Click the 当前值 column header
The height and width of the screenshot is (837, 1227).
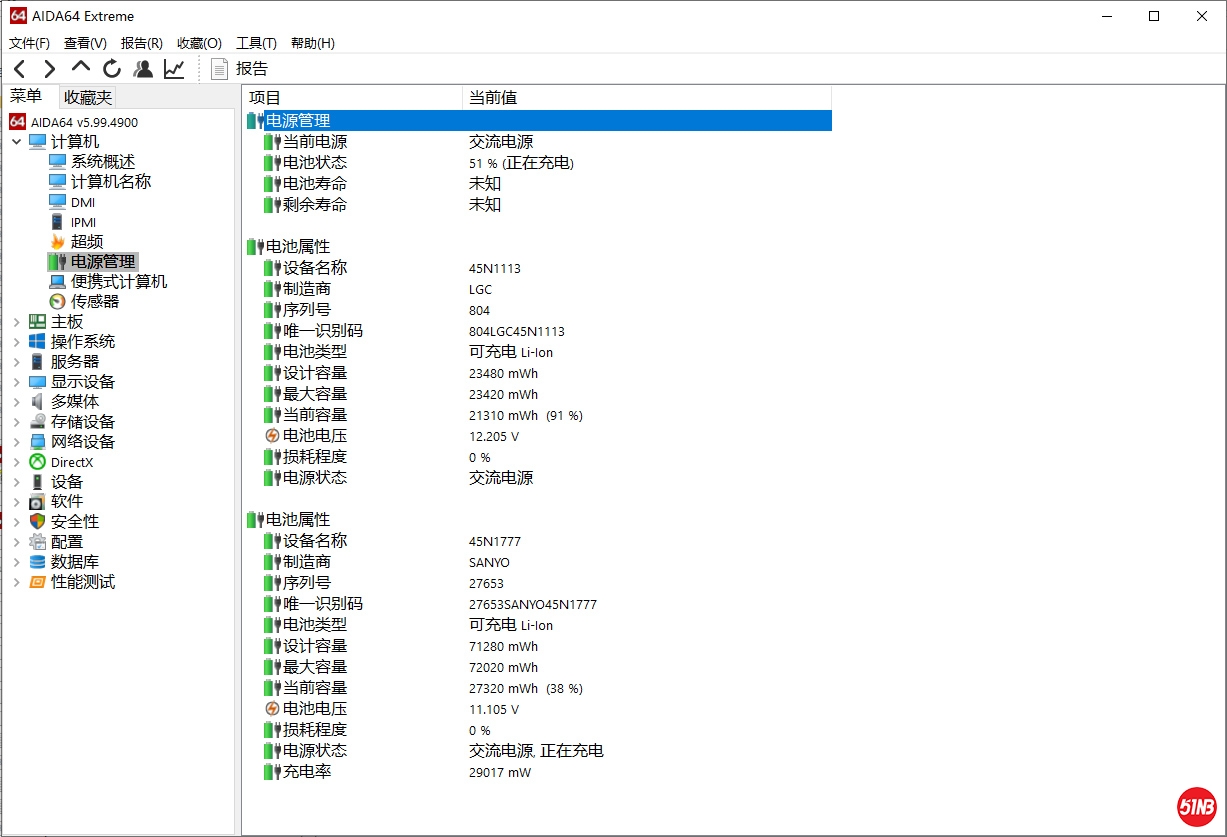click(493, 97)
